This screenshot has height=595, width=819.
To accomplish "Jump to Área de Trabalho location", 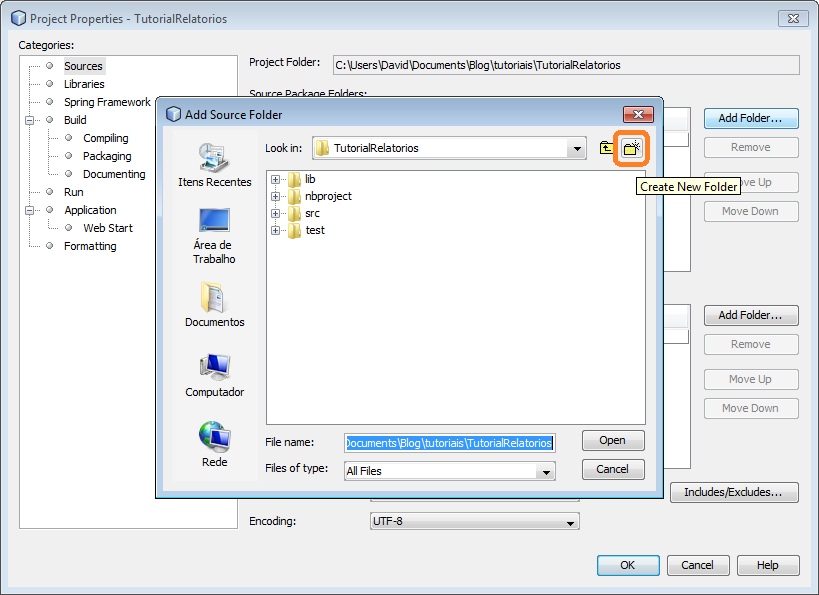I will click(x=214, y=236).
